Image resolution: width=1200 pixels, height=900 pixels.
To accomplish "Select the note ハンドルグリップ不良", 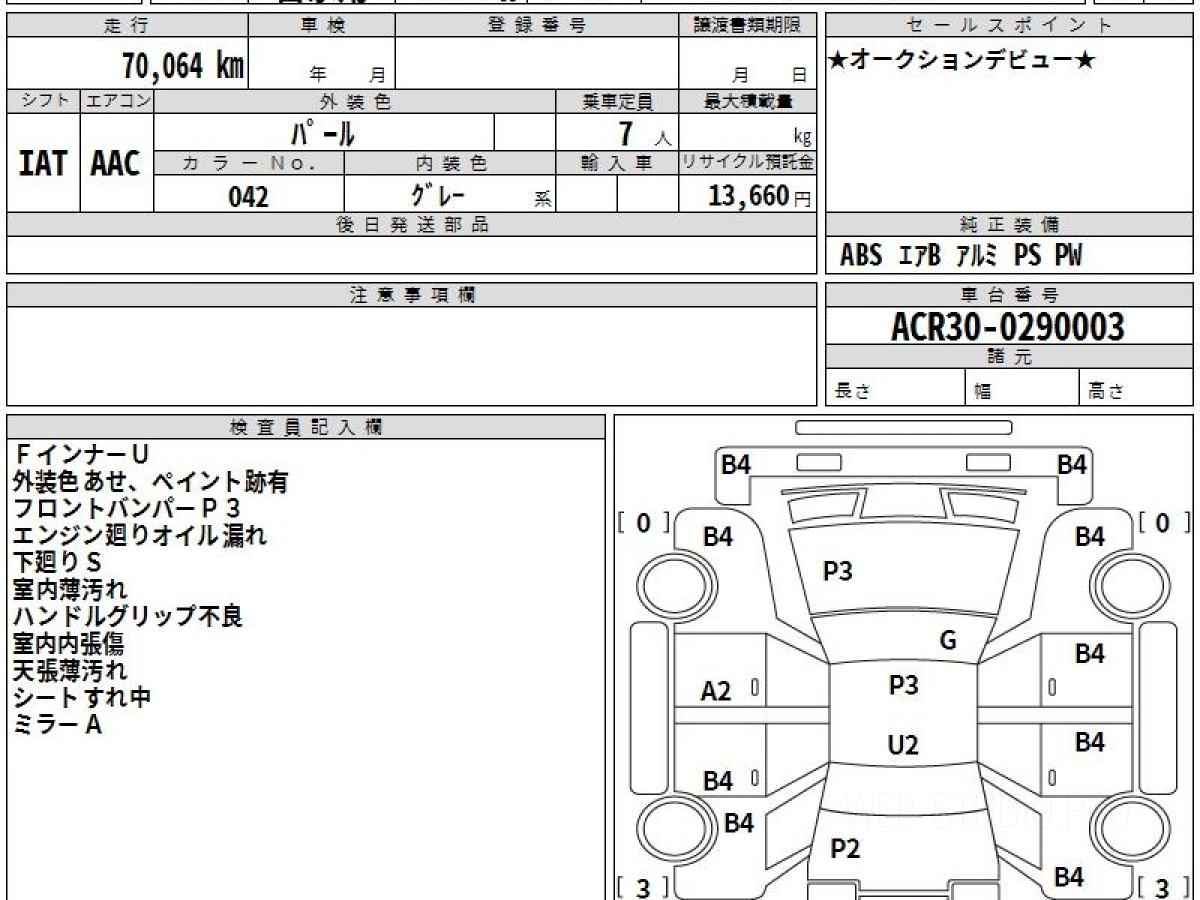I will point(128,616).
